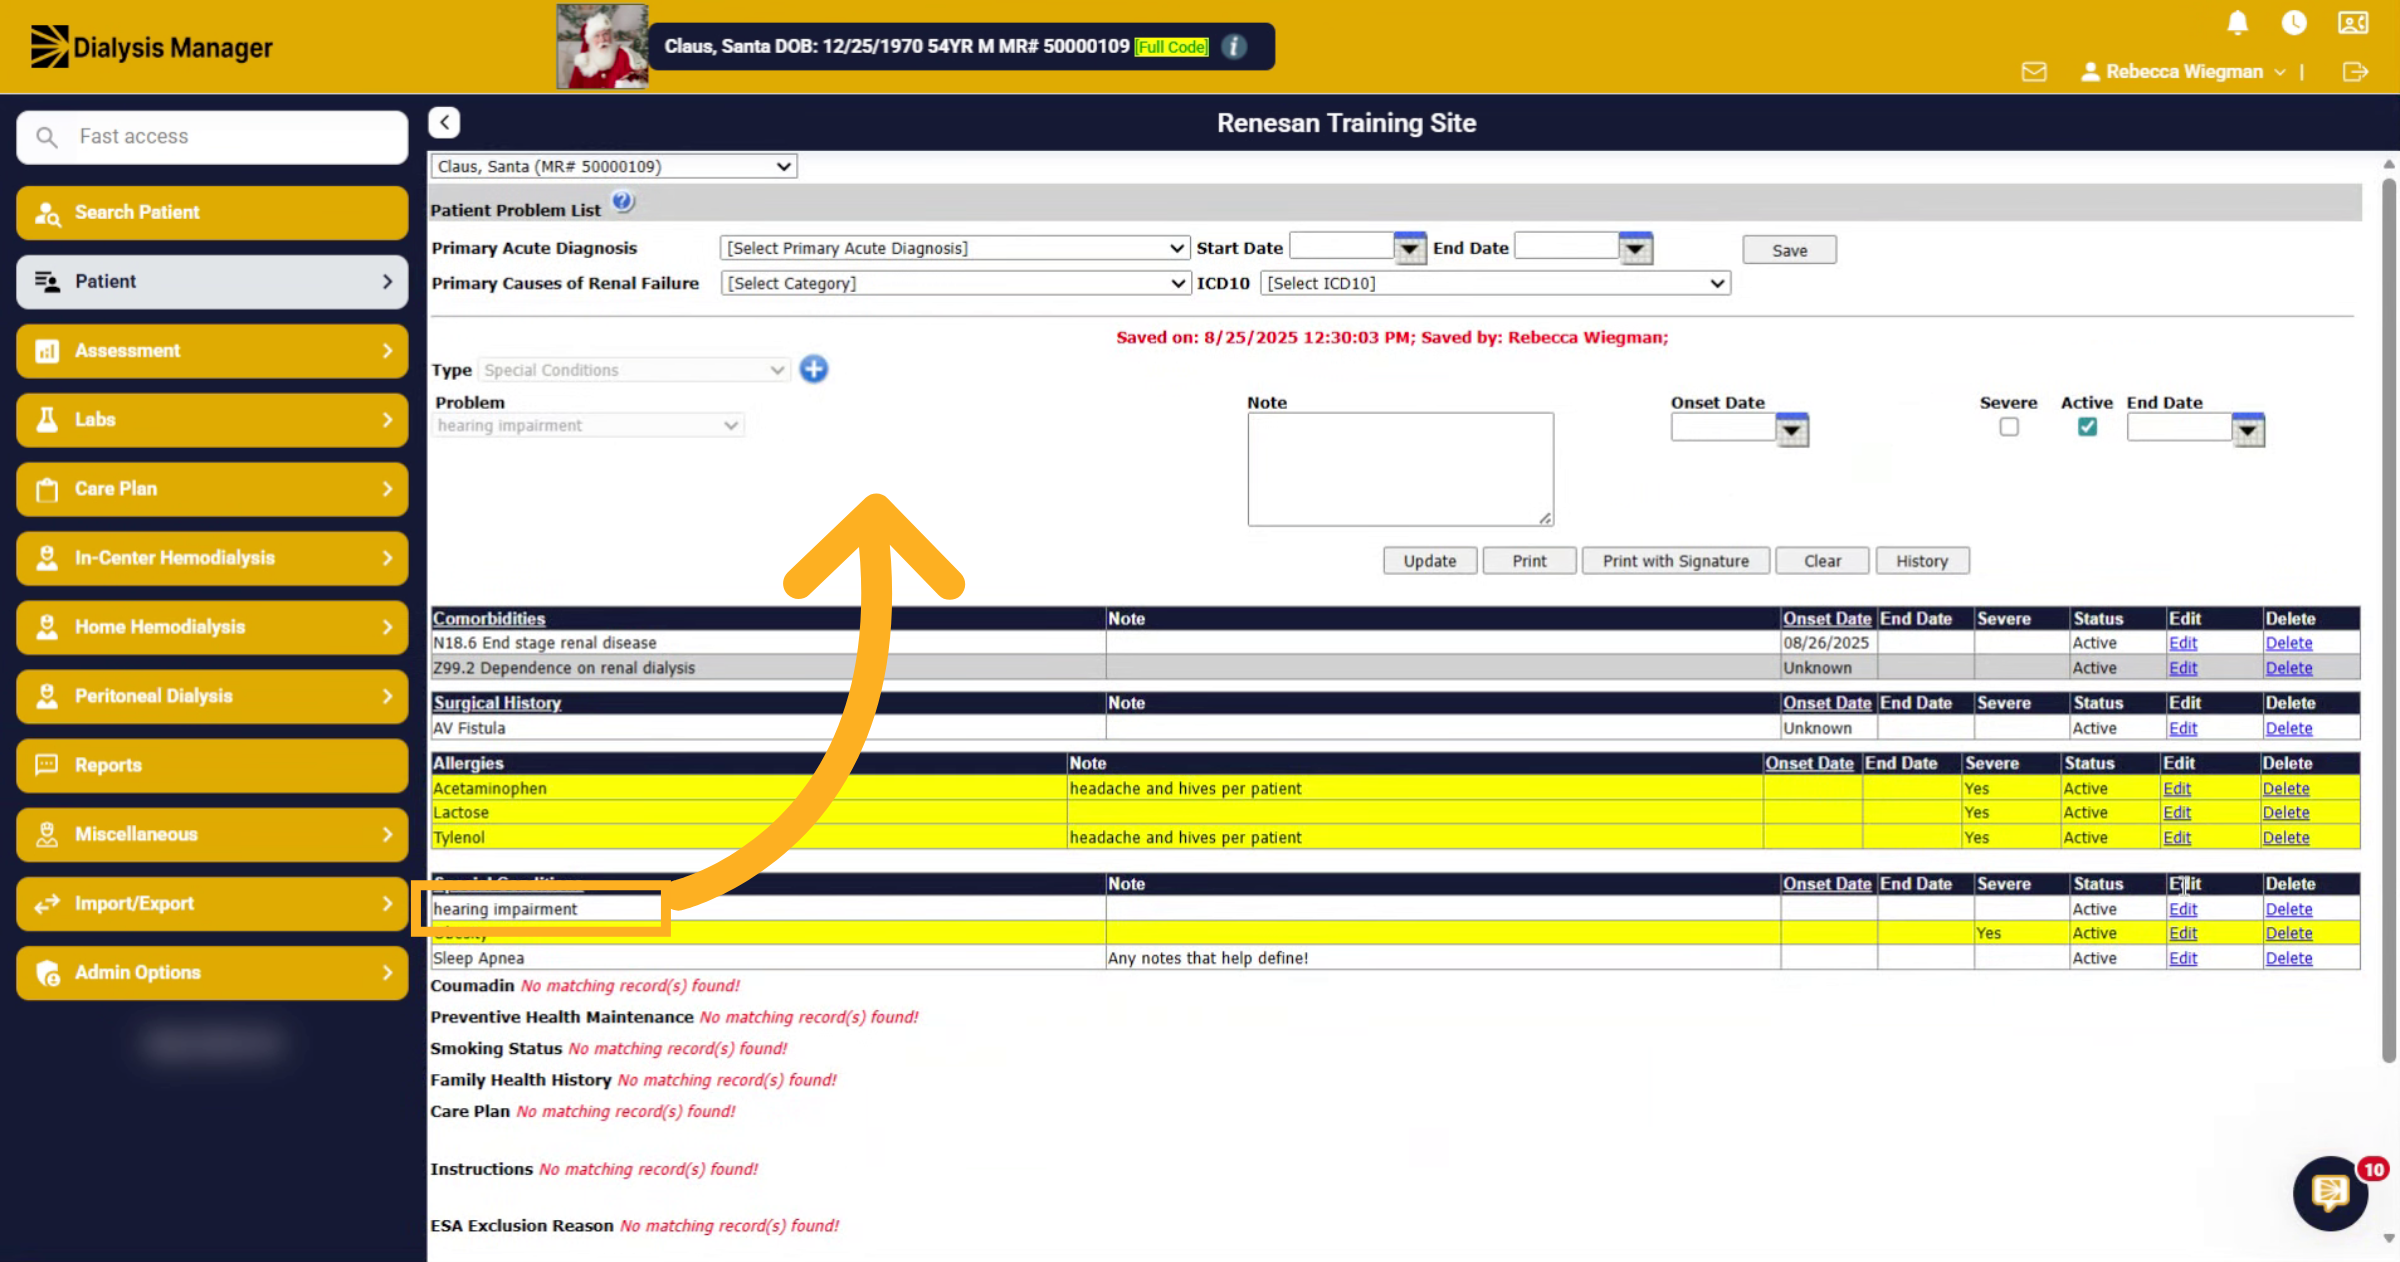The height and width of the screenshot is (1262, 2400).
Task: Collapse sidebar with the back chevron button
Action: click(445, 122)
